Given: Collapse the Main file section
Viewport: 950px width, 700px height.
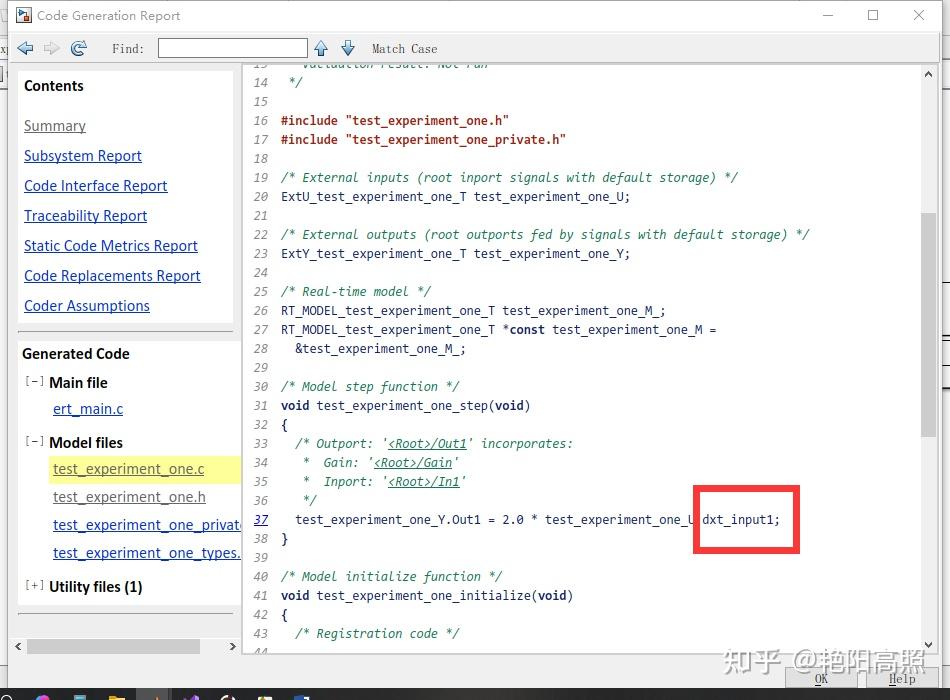Looking at the screenshot, I should click(x=33, y=381).
